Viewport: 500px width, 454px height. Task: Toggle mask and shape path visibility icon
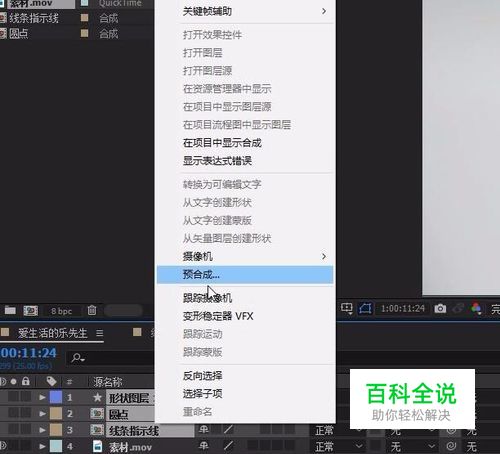click(365, 308)
